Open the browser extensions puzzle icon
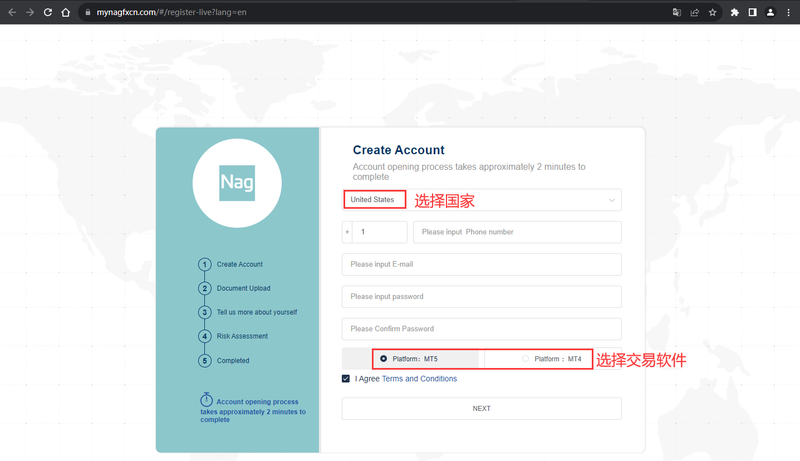Image resolution: width=800 pixels, height=461 pixels. coord(735,12)
